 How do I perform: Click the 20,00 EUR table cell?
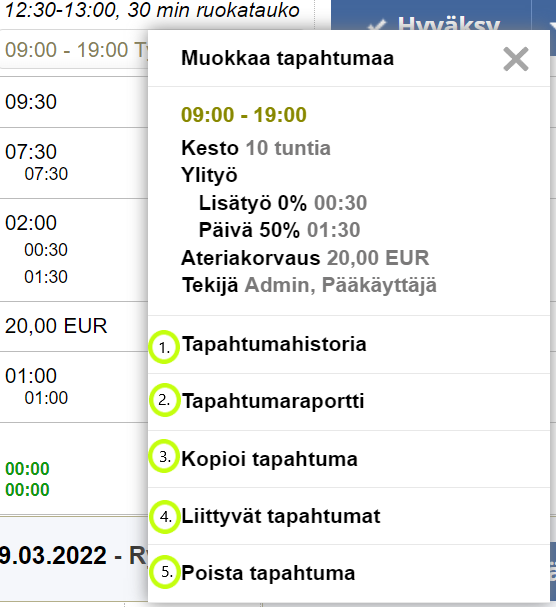[x=56, y=326]
